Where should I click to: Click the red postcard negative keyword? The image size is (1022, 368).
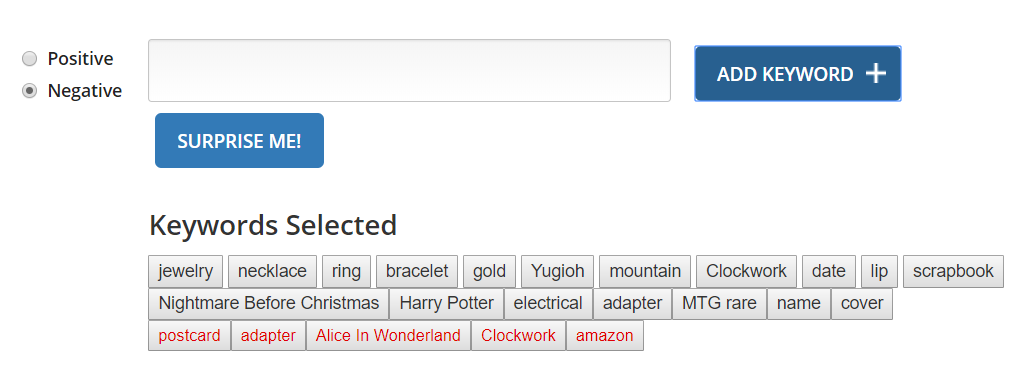click(x=190, y=336)
